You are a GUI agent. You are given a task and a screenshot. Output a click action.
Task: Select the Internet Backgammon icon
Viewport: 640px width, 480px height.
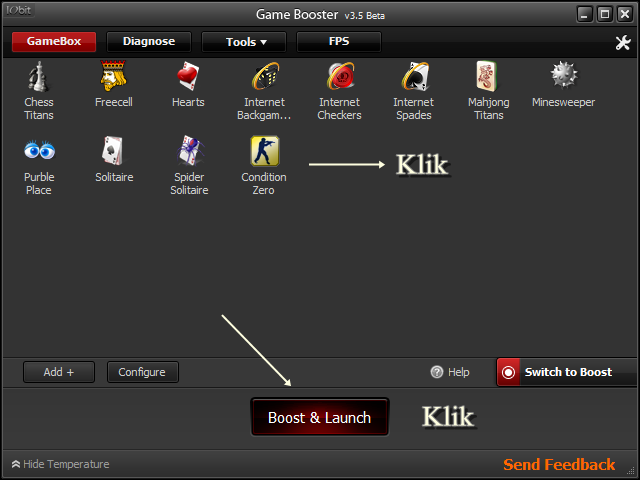(x=265, y=76)
